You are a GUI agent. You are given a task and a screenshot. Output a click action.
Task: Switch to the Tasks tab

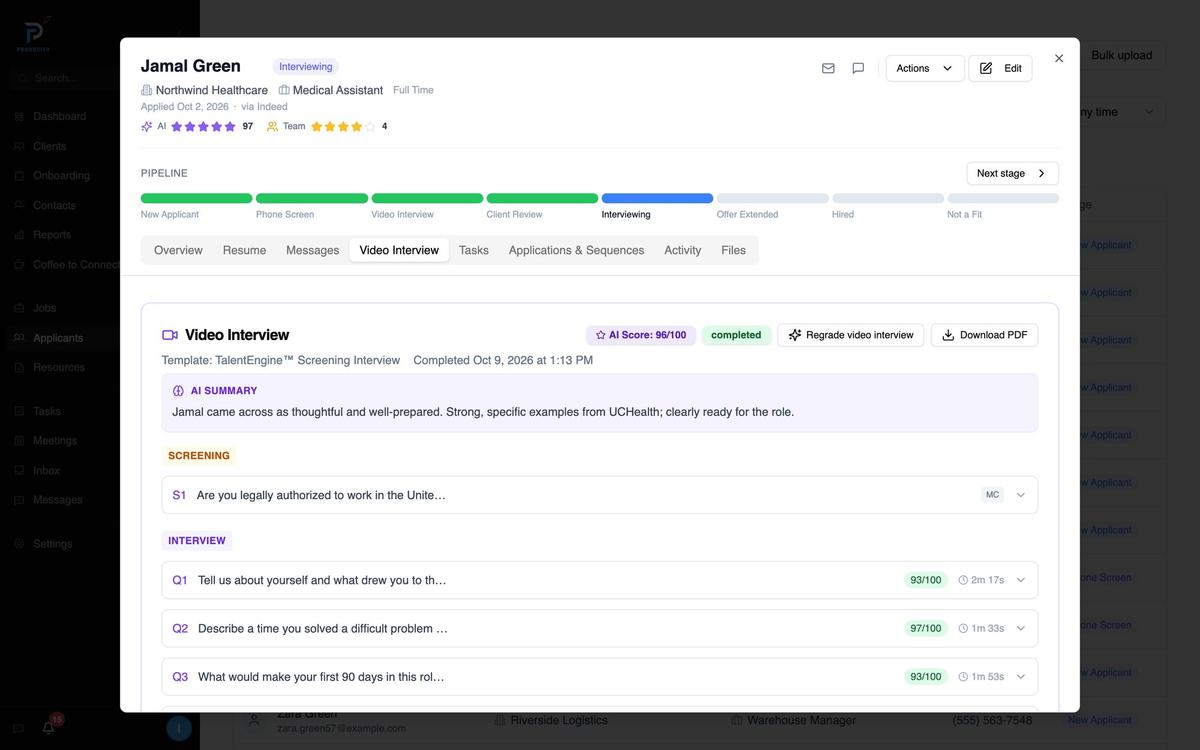474,250
